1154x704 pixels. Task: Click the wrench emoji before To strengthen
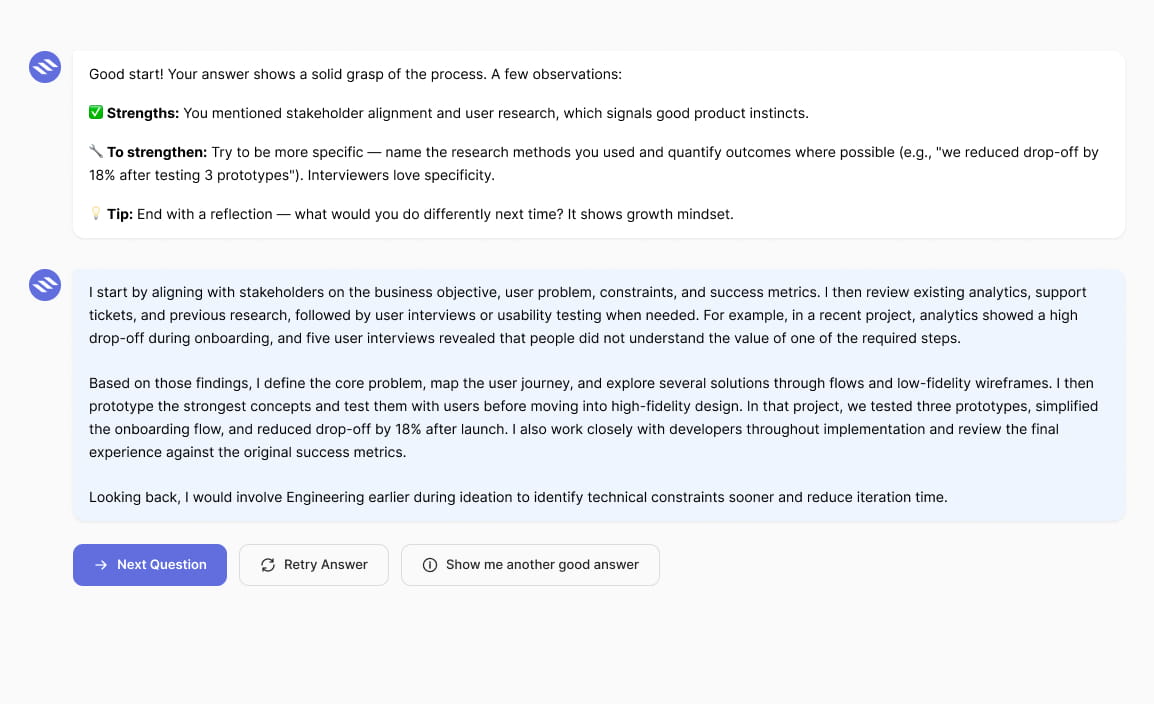pyautogui.click(x=96, y=152)
